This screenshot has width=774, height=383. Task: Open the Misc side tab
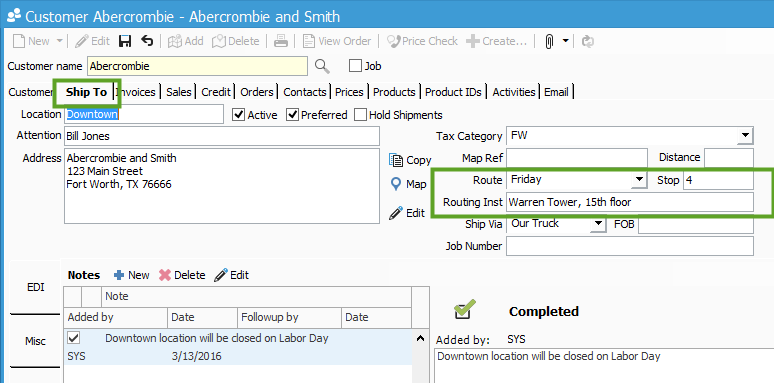pos(36,341)
